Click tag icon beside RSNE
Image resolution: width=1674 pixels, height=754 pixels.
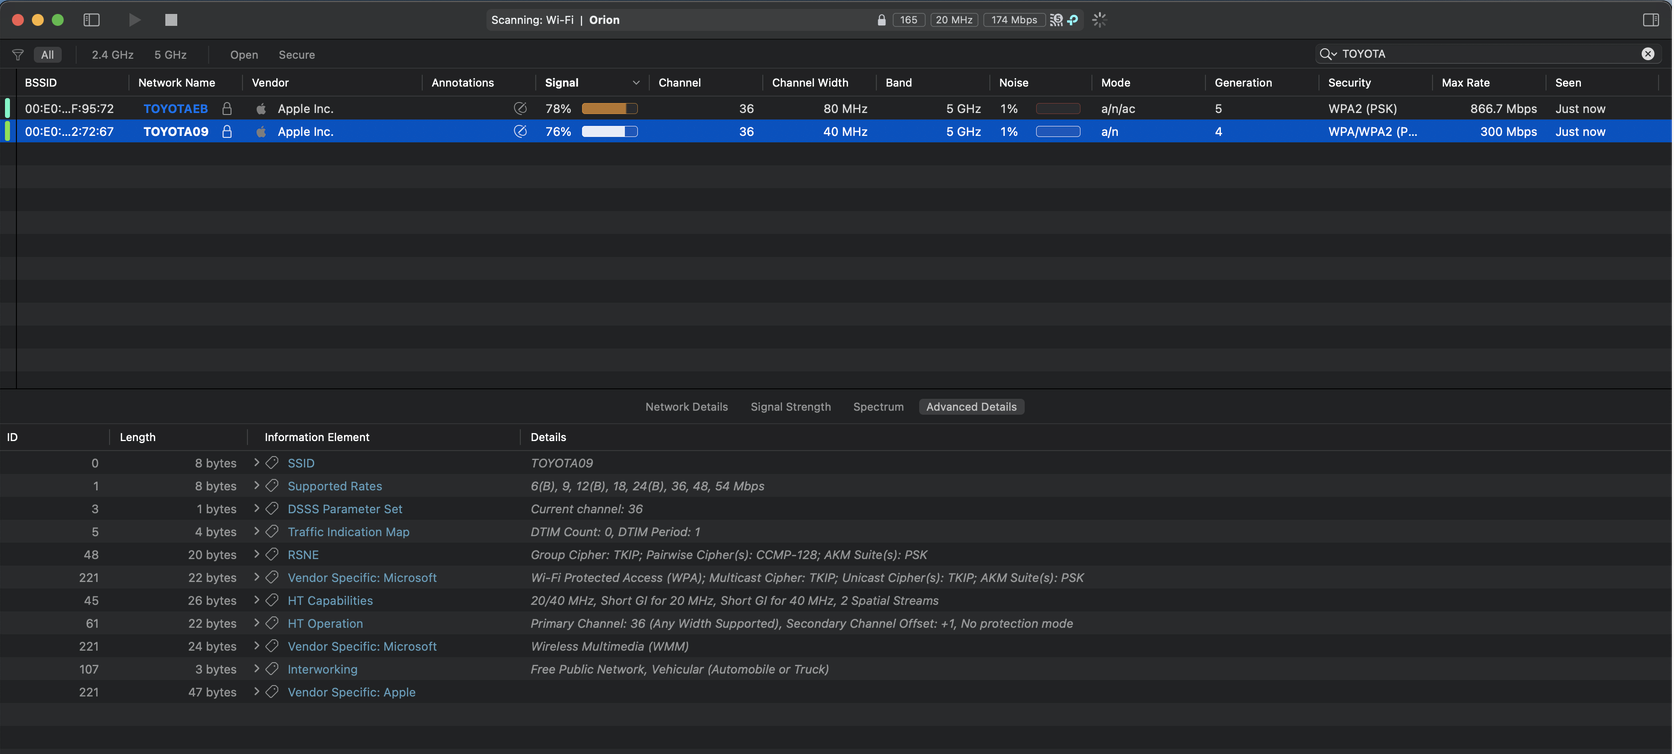[272, 554]
